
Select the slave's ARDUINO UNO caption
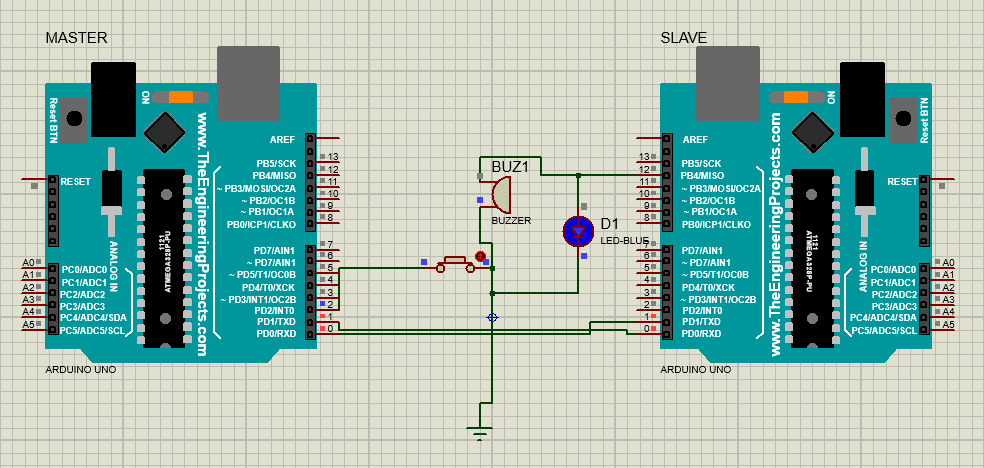point(695,370)
